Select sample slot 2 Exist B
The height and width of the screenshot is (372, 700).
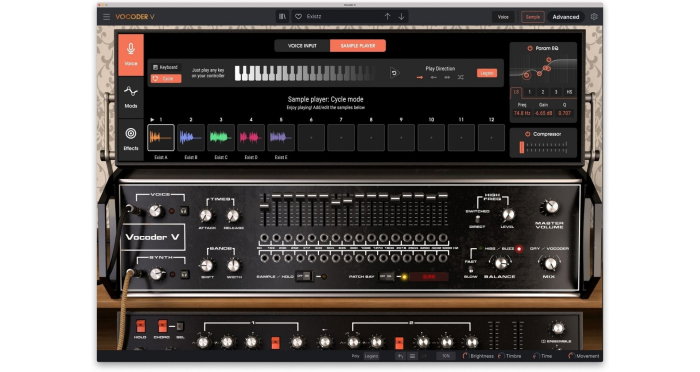click(191, 138)
